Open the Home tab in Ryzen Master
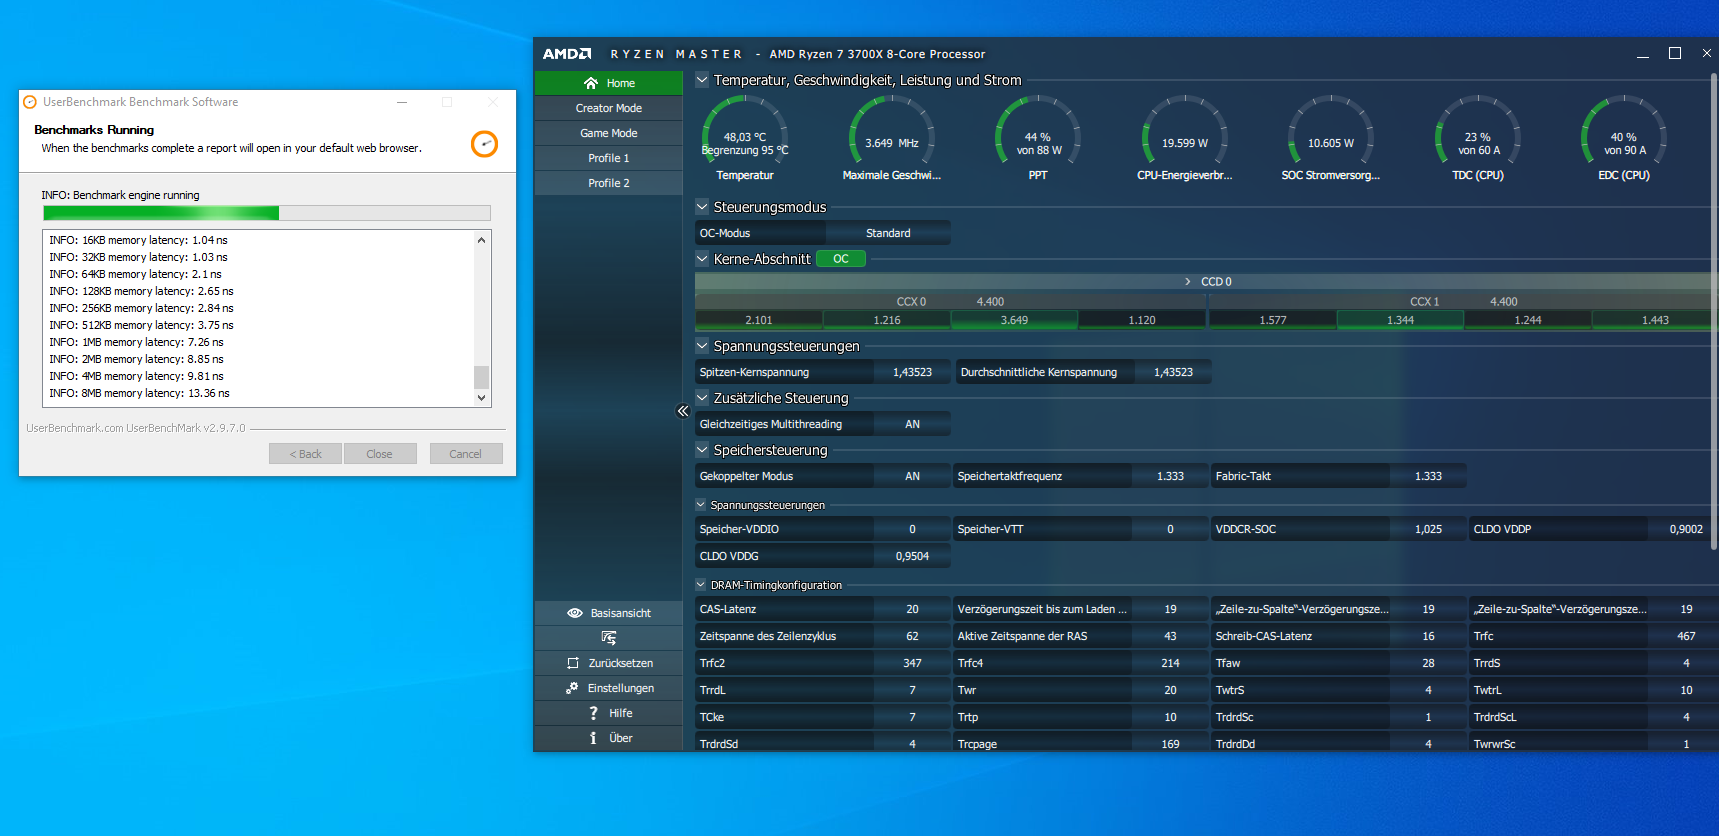 [609, 83]
